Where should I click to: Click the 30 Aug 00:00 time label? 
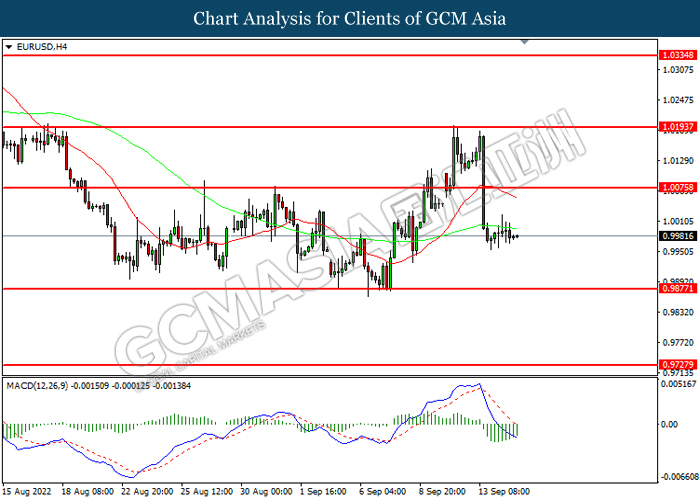point(267,492)
